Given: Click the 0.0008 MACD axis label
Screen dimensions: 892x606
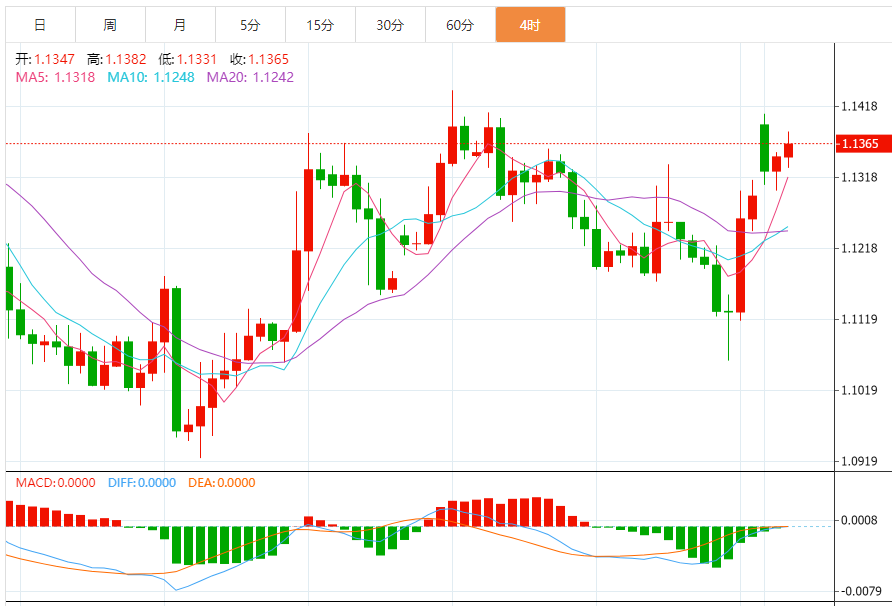Looking at the screenshot, I should pyautogui.click(x=859, y=520).
